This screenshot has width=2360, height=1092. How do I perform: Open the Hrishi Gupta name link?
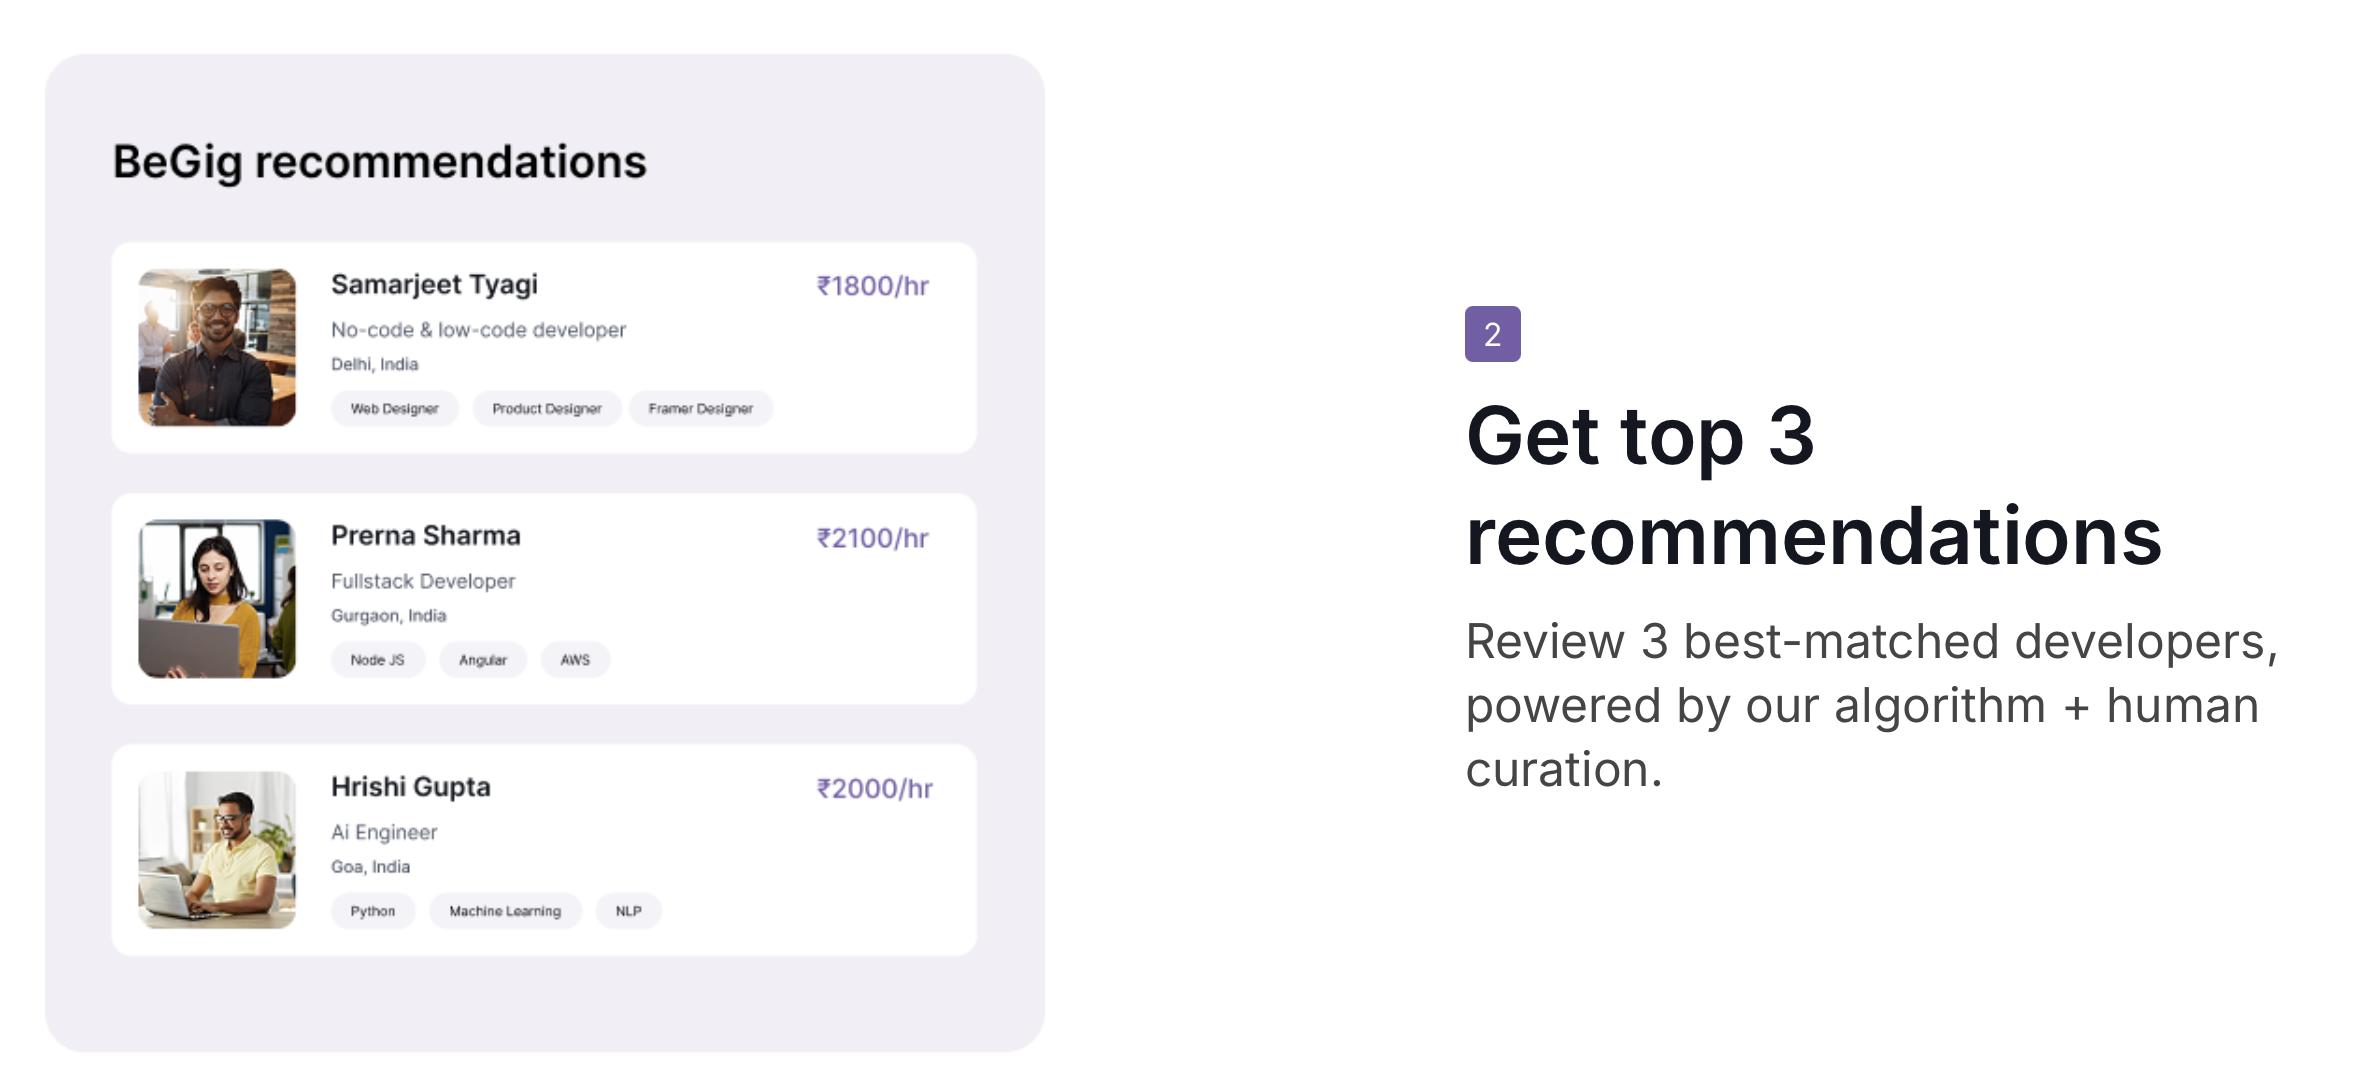point(410,787)
